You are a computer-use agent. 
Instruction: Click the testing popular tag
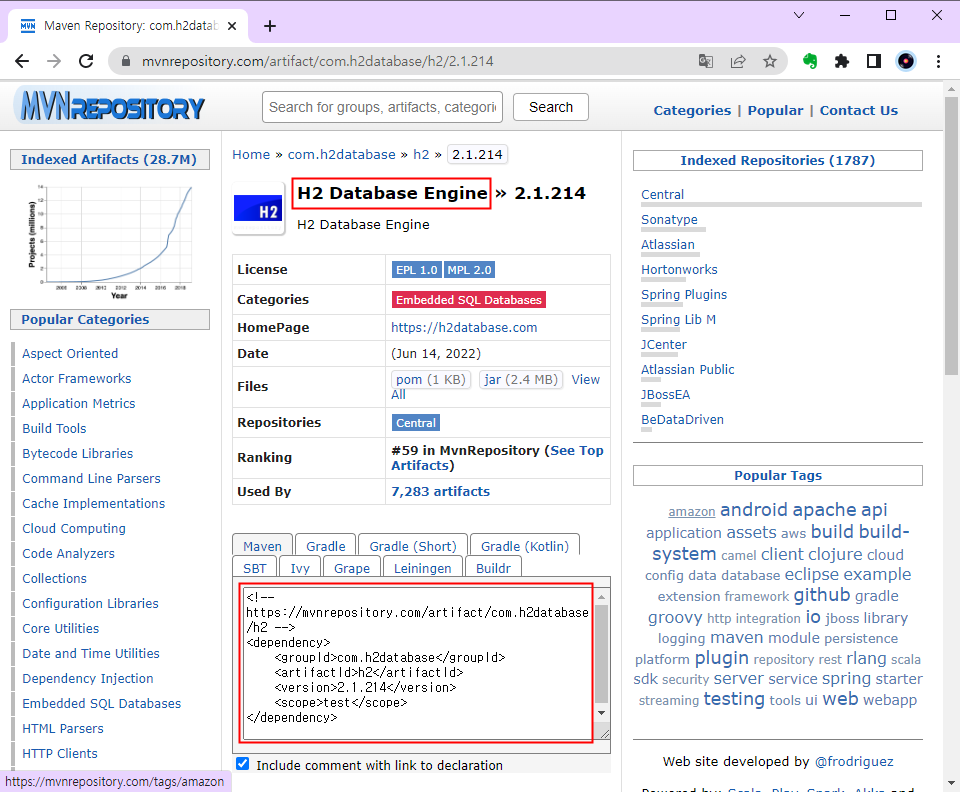click(x=734, y=699)
